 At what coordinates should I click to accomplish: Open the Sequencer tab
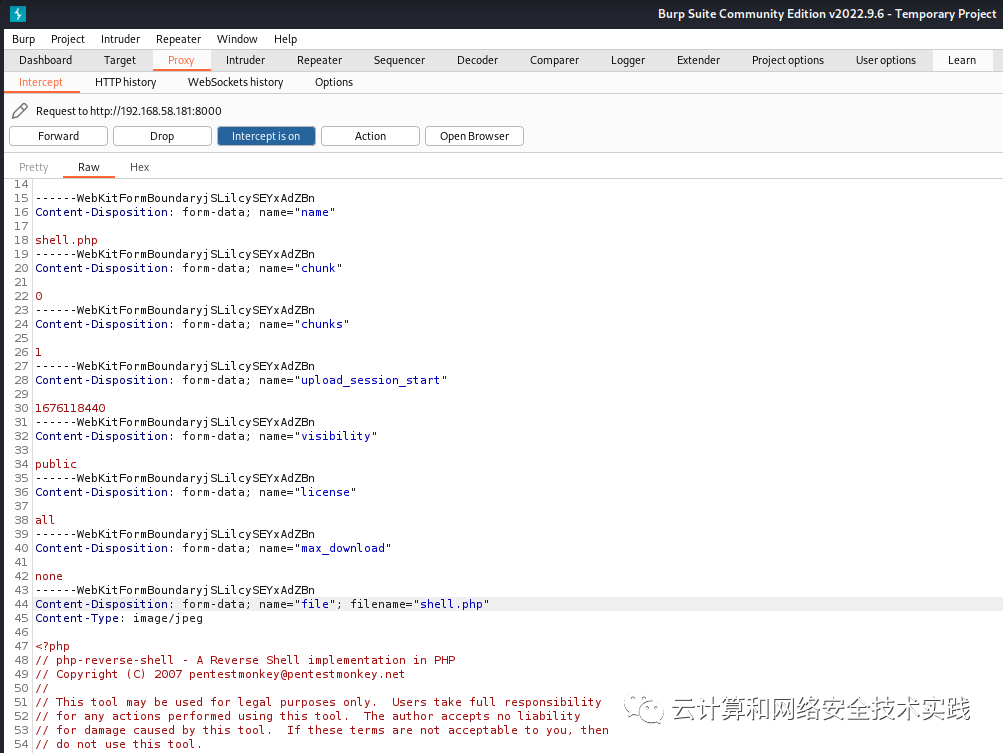pyautogui.click(x=399, y=60)
